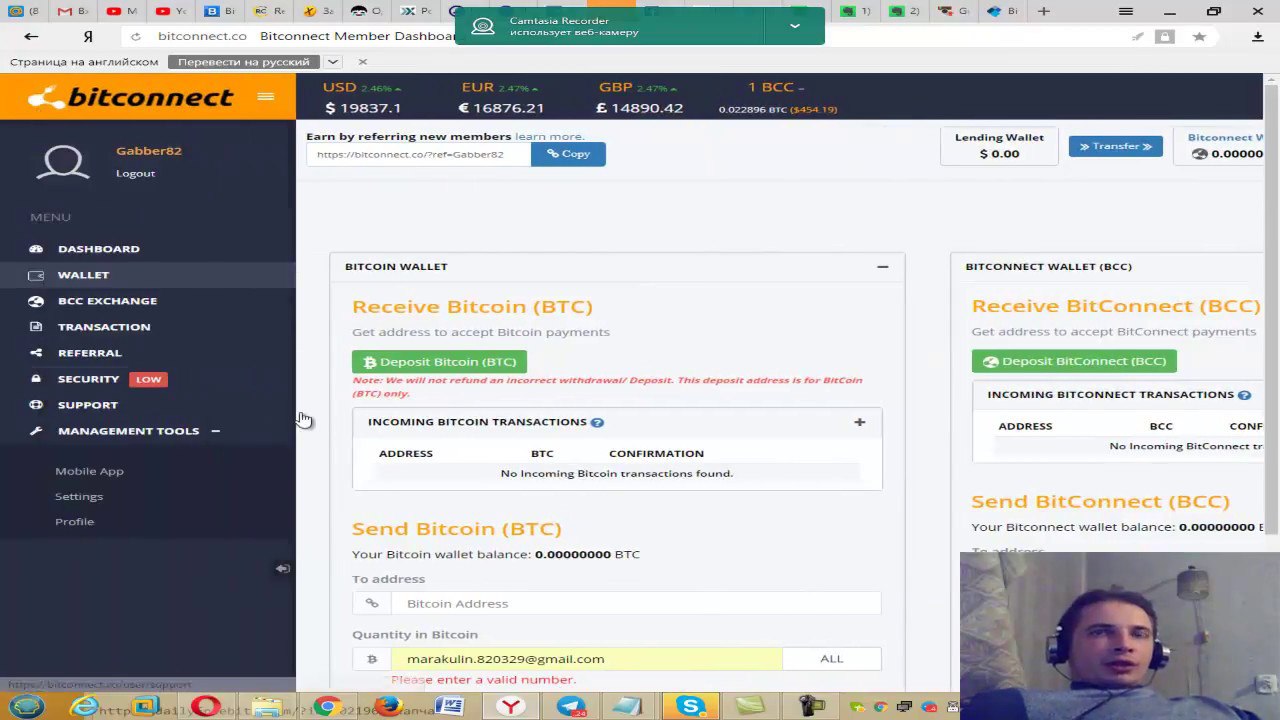Click the LOW security badge
1280x720 pixels.
[x=148, y=379]
